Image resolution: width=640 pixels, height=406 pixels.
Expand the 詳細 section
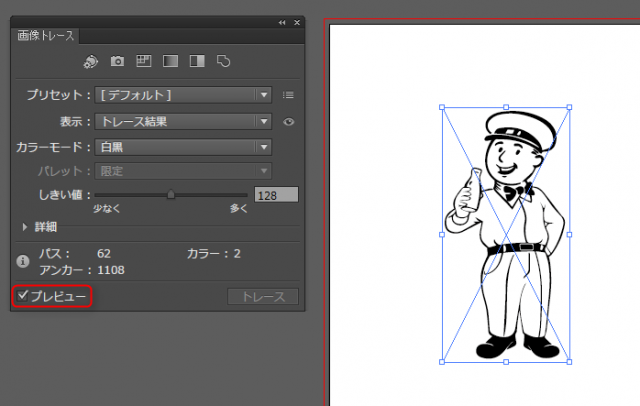[26, 227]
